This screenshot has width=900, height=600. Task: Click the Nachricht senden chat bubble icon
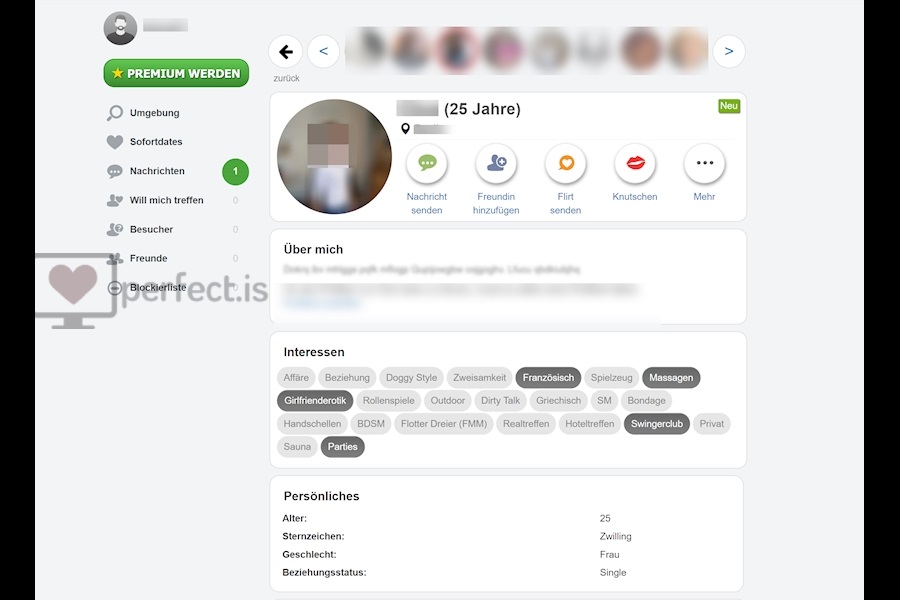point(426,164)
